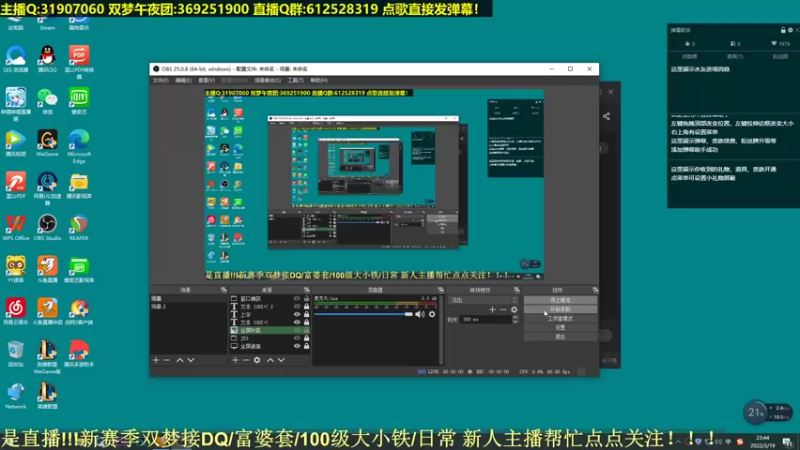Open the YY Voice desktop icon
800x450 pixels.
[16, 269]
